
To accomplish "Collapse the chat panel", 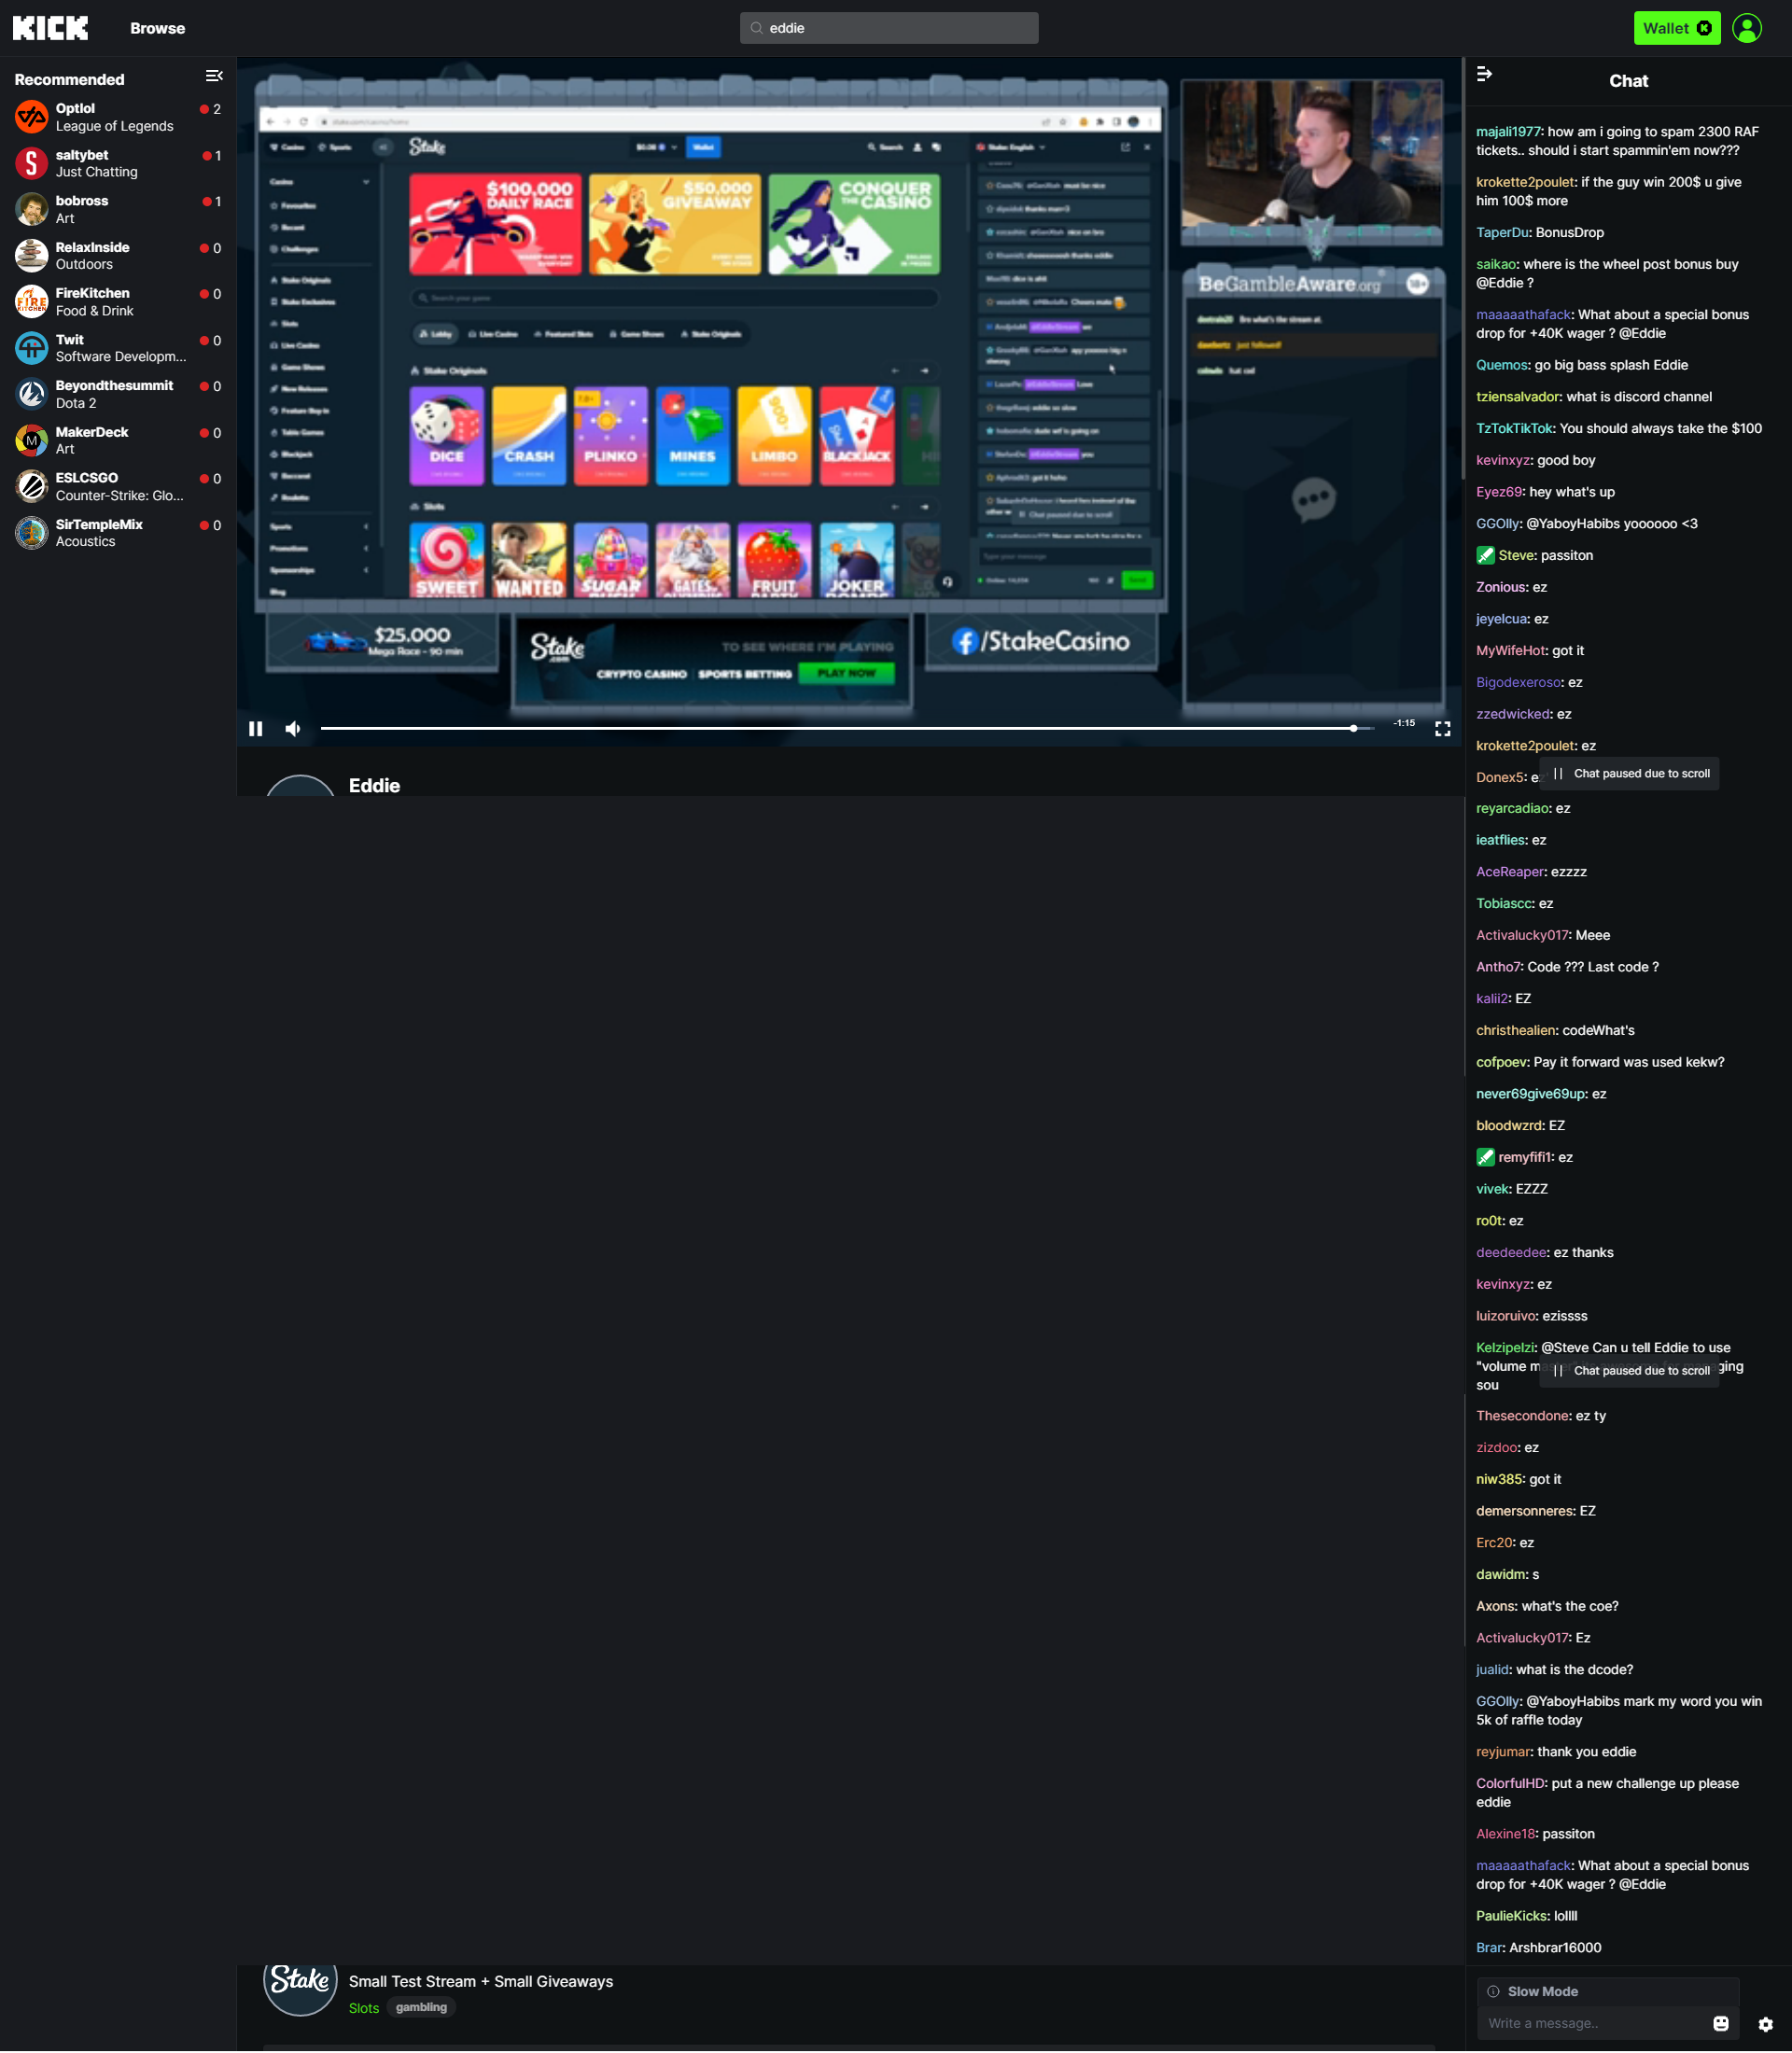I will coord(1484,74).
